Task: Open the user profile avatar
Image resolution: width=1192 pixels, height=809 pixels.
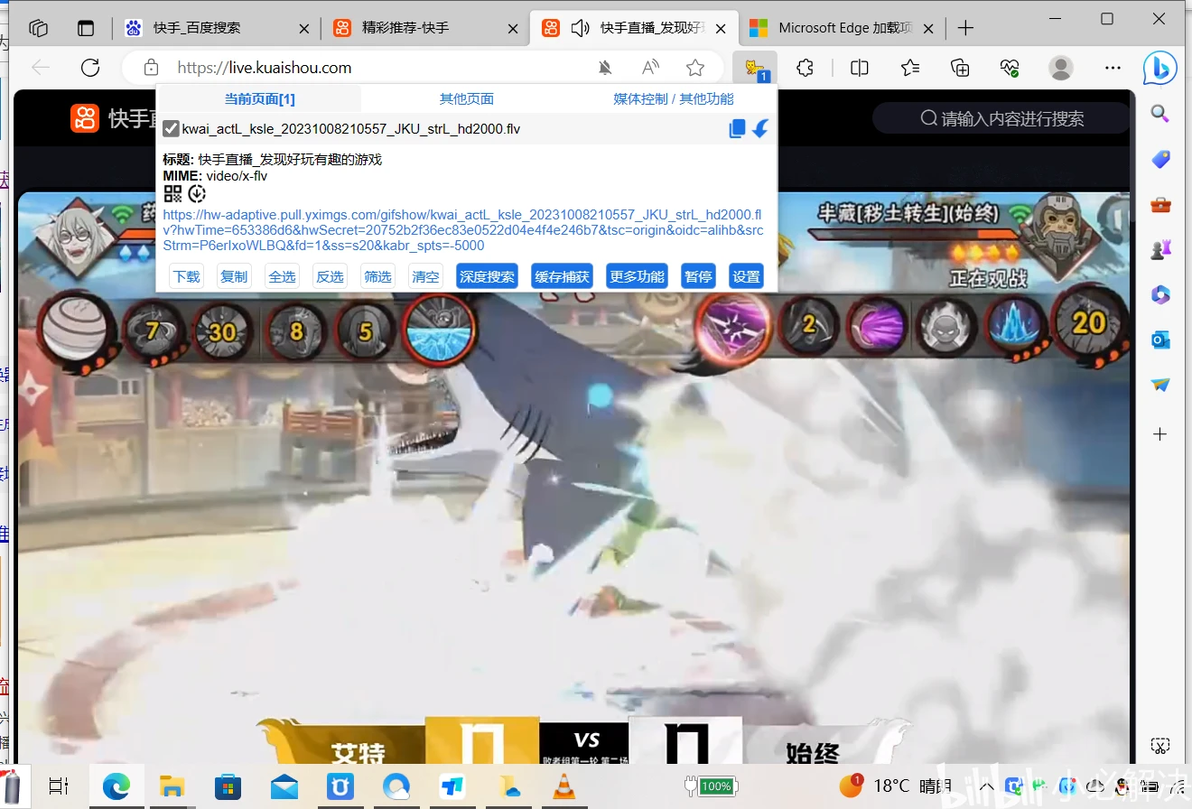Action: [x=1060, y=68]
